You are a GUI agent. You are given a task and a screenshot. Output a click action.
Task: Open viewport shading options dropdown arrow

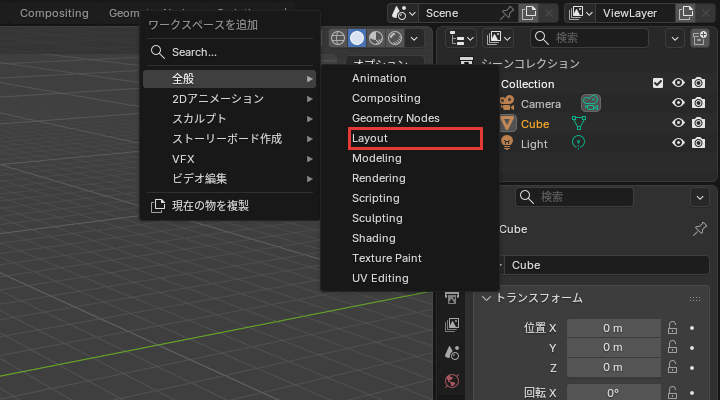(414, 39)
